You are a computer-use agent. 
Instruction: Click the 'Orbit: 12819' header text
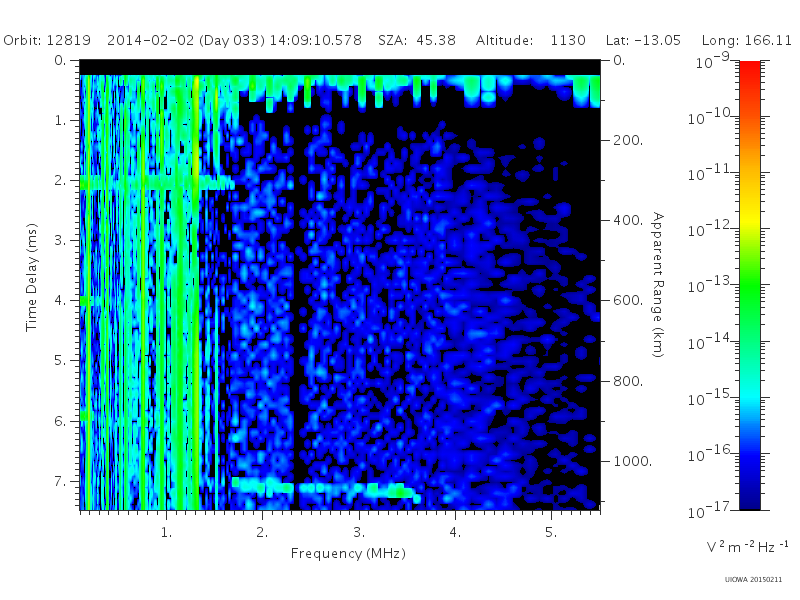(47, 40)
